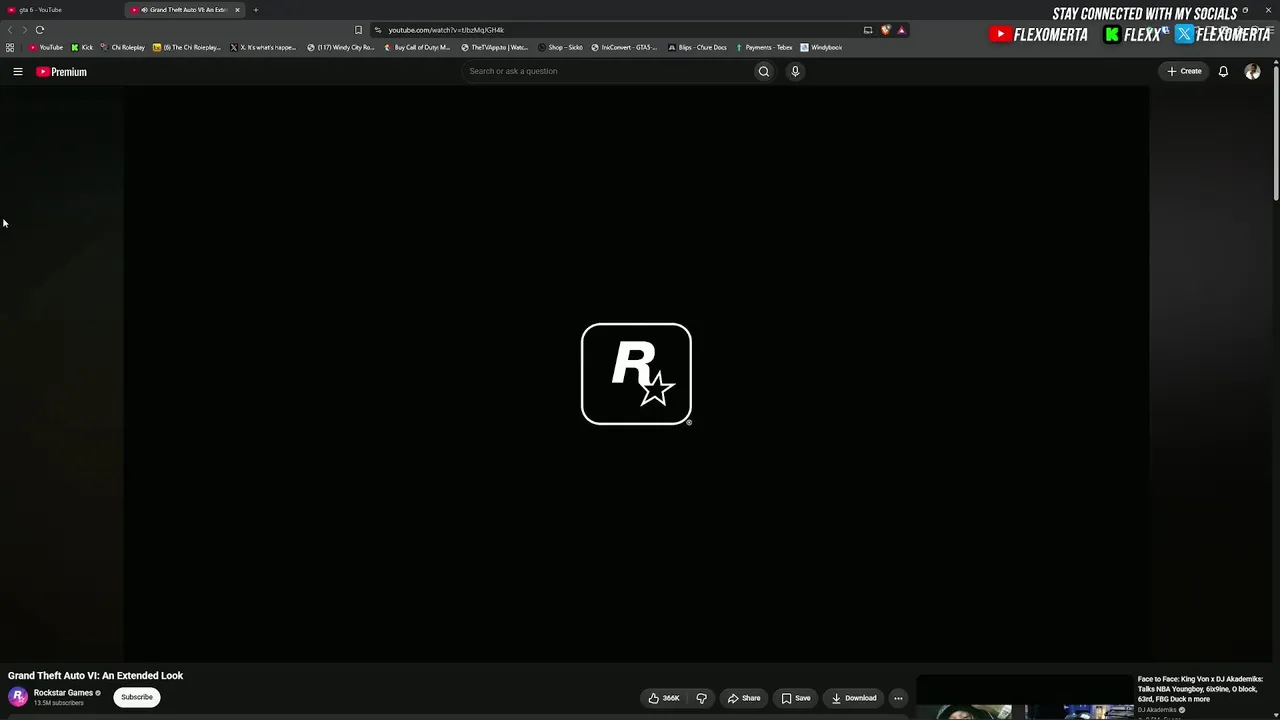Image resolution: width=1280 pixels, height=720 pixels.
Task: Open the Kick bookmark
Action: tap(82, 48)
